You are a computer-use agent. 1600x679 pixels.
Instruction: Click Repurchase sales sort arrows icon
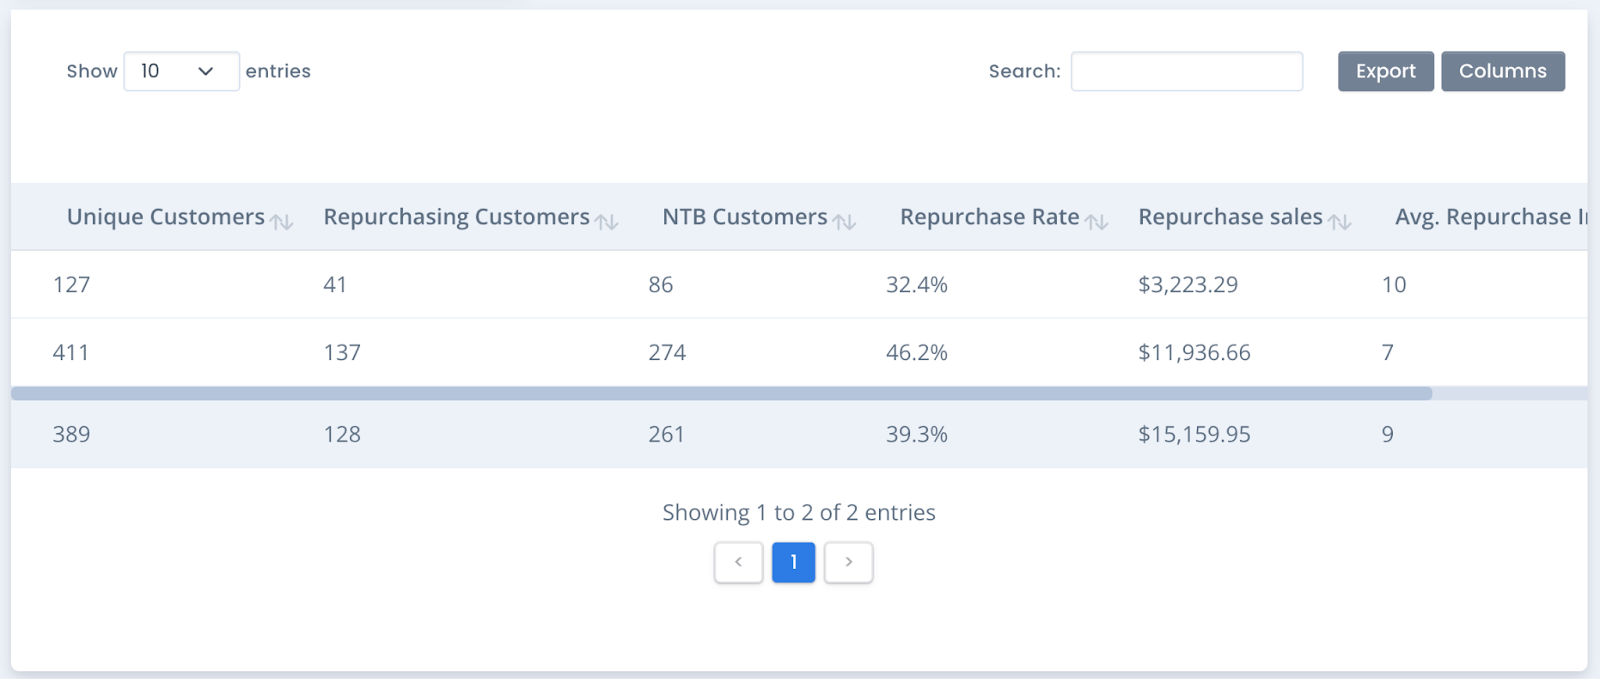point(1340,222)
